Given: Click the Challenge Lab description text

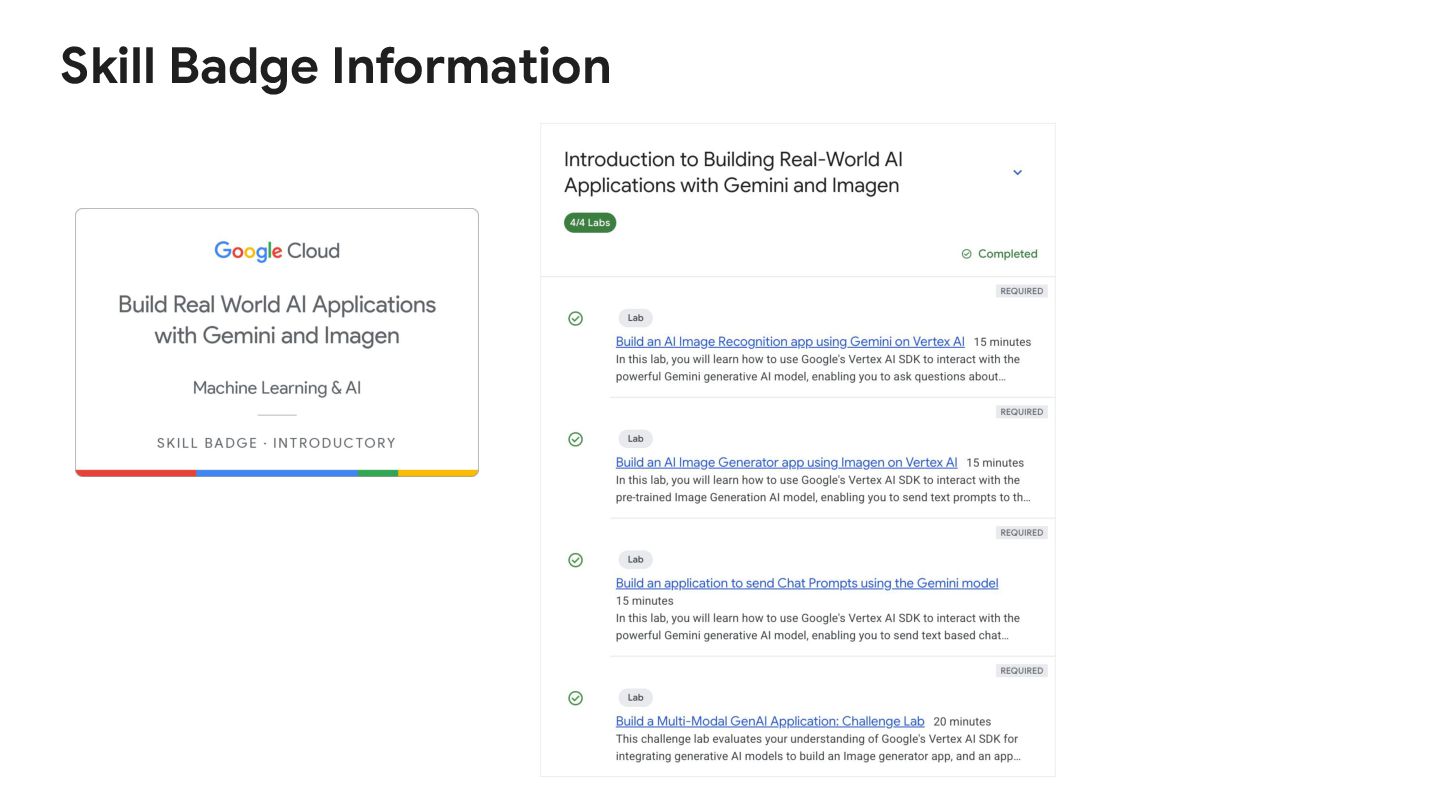Looking at the screenshot, I should (818, 748).
